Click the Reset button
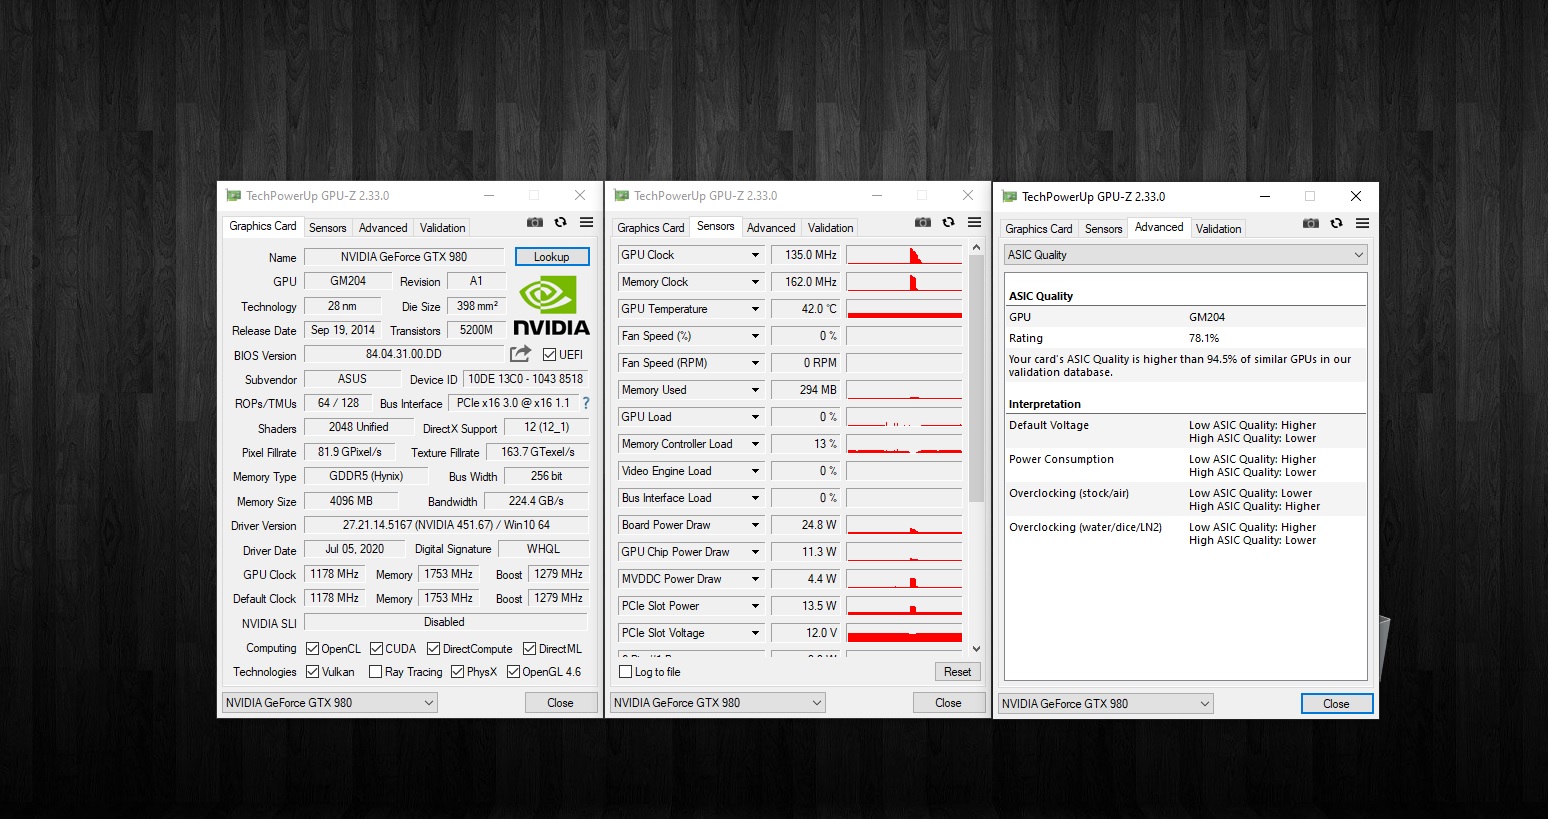Image resolution: width=1548 pixels, height=819 pixels. pos(957,672)
